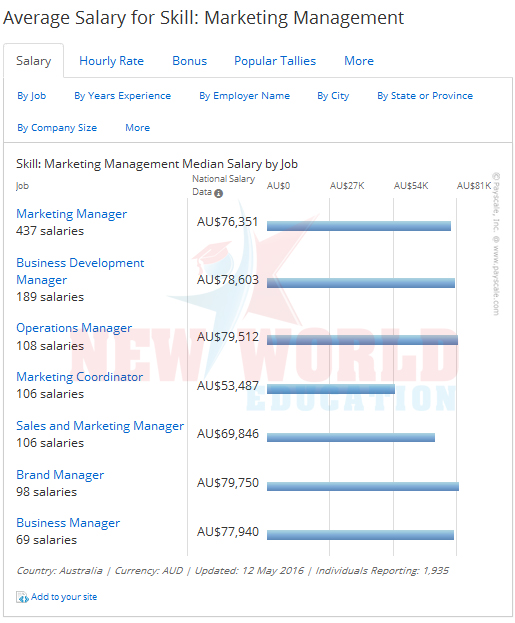
Task: Open the Operations Manager job link
Action: click(x=74, y=328)
